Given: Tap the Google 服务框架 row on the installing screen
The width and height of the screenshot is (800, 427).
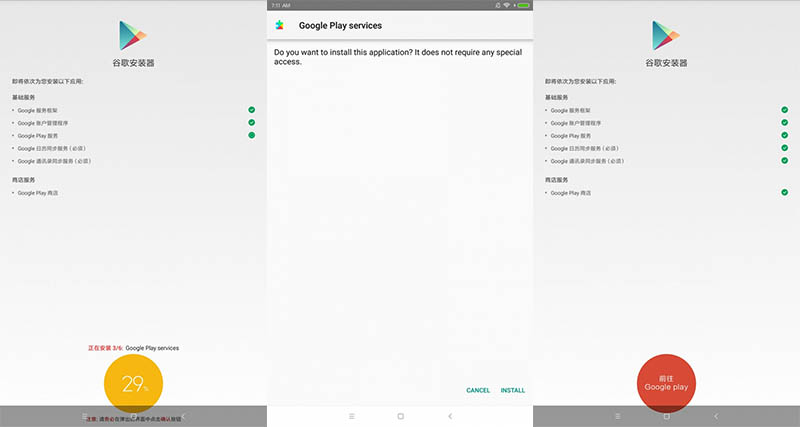Looking at the screenshot, I should pos(133,110).
